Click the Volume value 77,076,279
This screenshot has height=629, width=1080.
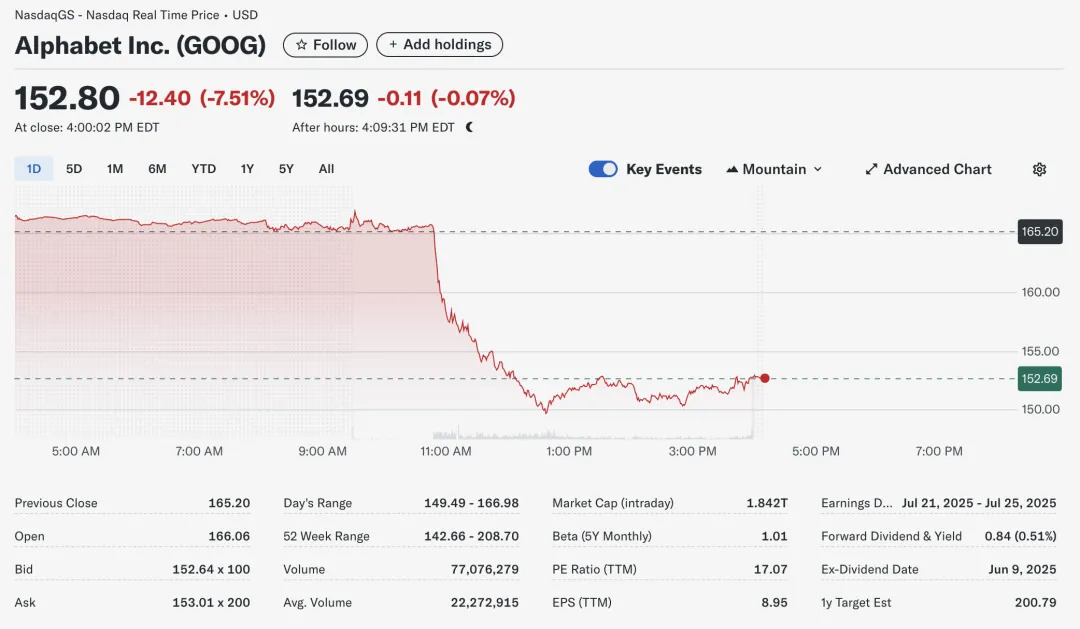(485, 569)
